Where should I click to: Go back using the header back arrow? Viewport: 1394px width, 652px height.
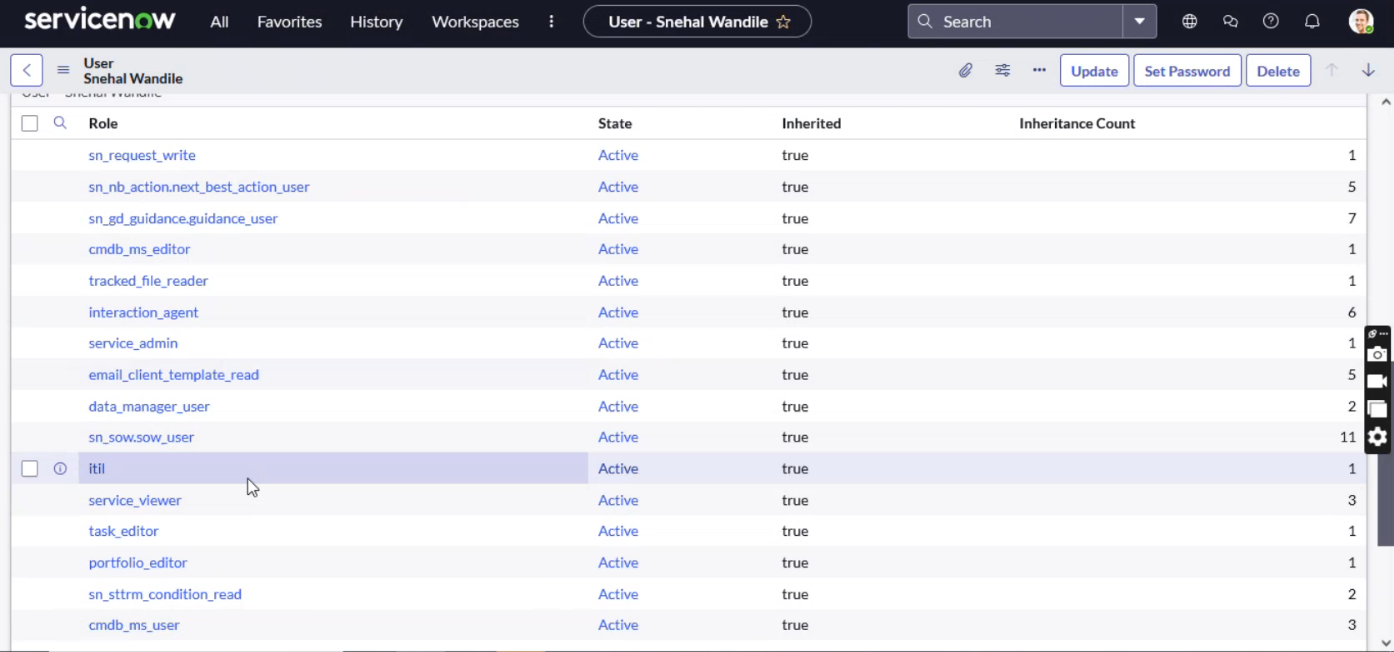pos(27,70)
